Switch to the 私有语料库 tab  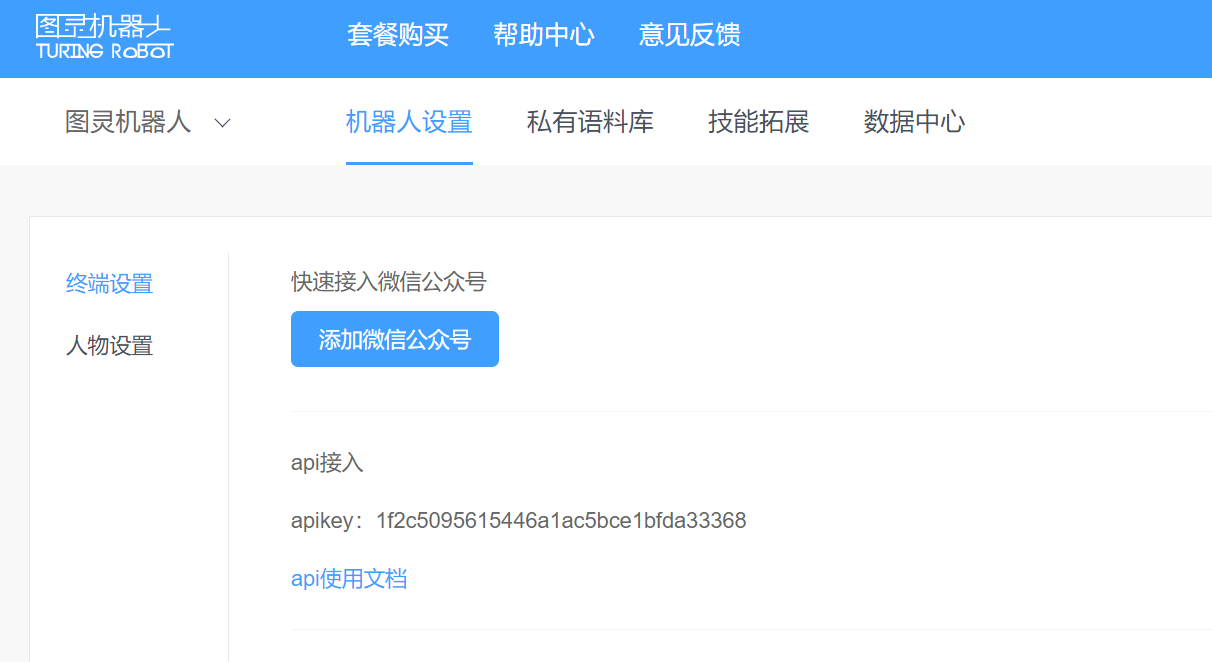pyautogui.click(x=590, y=122)
